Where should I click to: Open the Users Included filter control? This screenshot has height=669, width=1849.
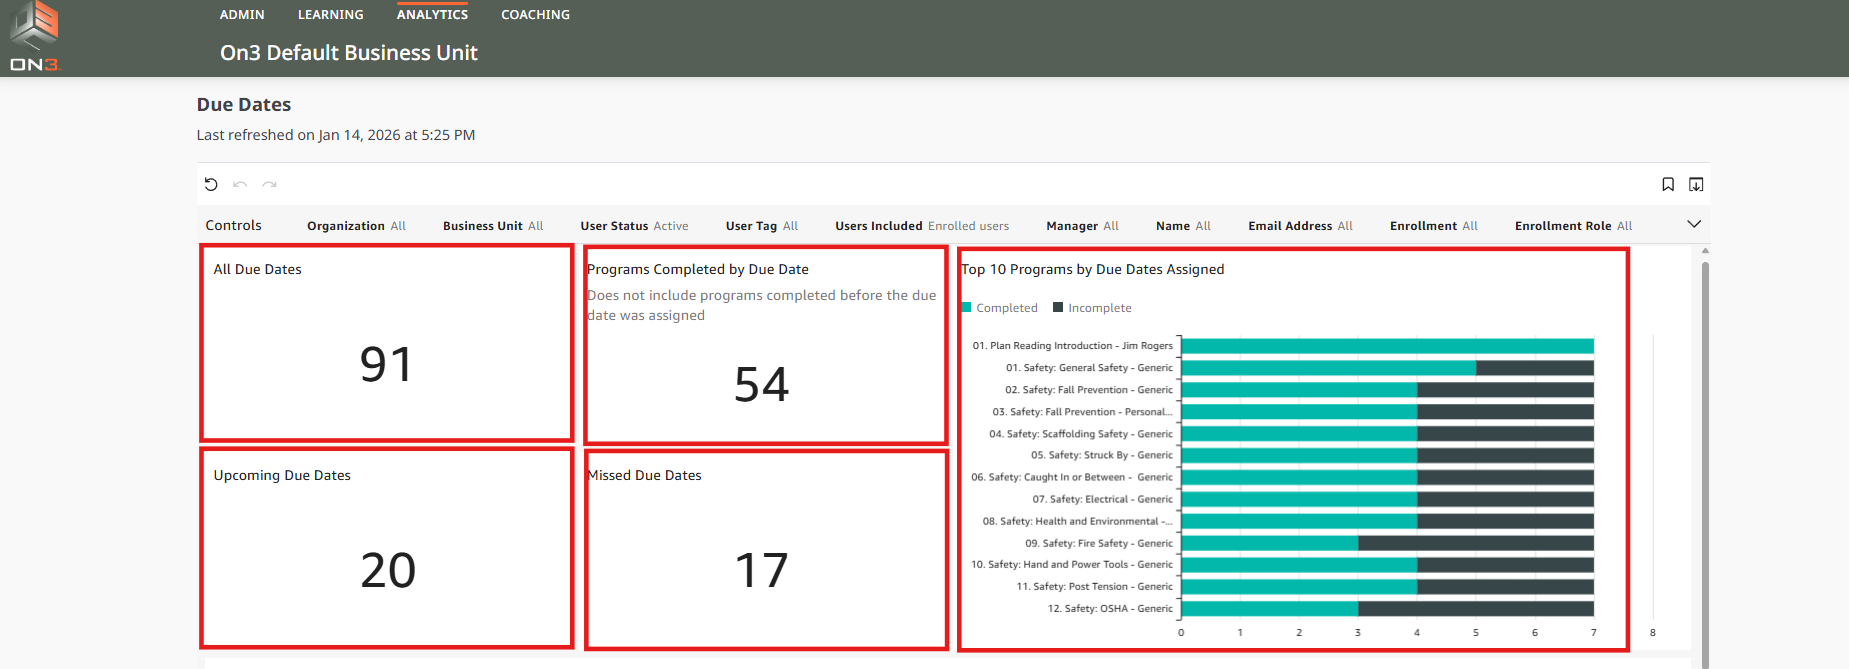[x=921, y=226]
